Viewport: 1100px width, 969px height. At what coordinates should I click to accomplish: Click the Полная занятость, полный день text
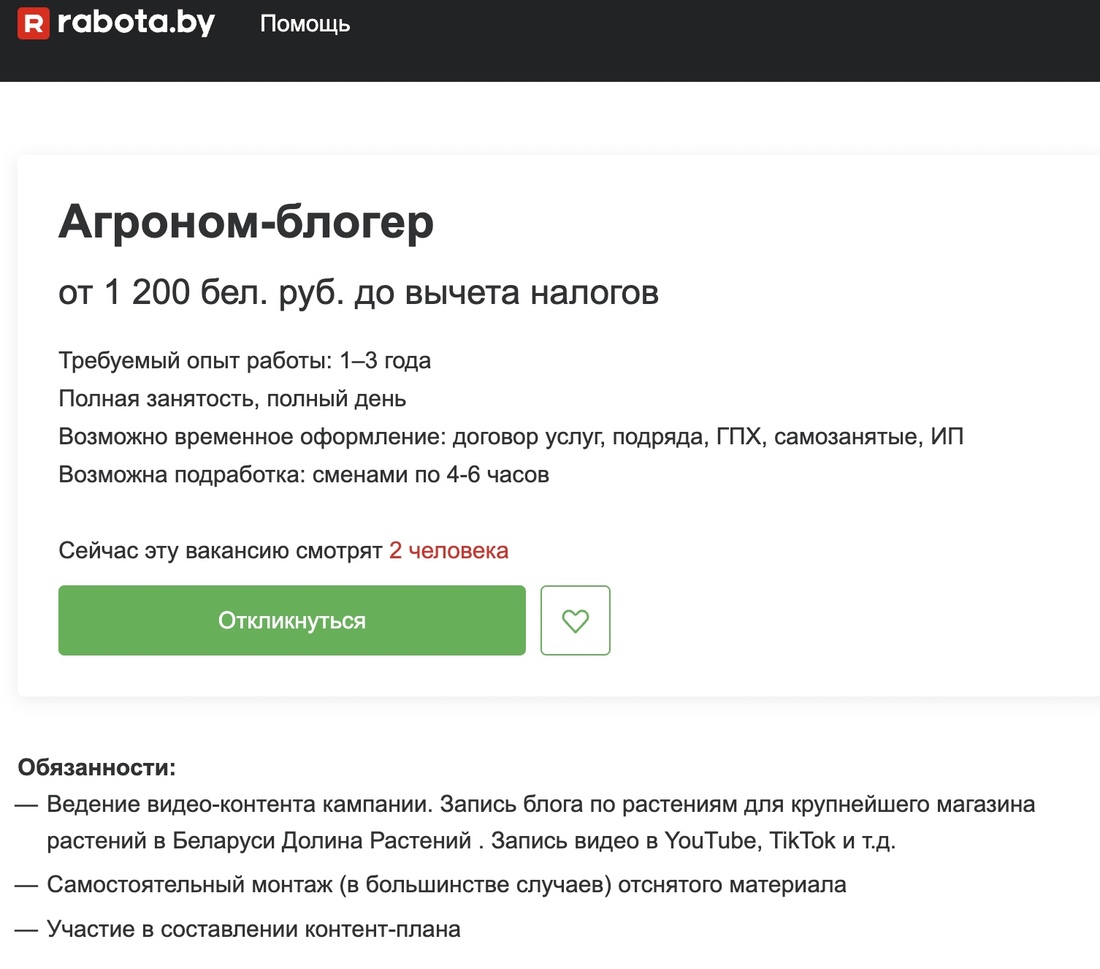[232, 399]
